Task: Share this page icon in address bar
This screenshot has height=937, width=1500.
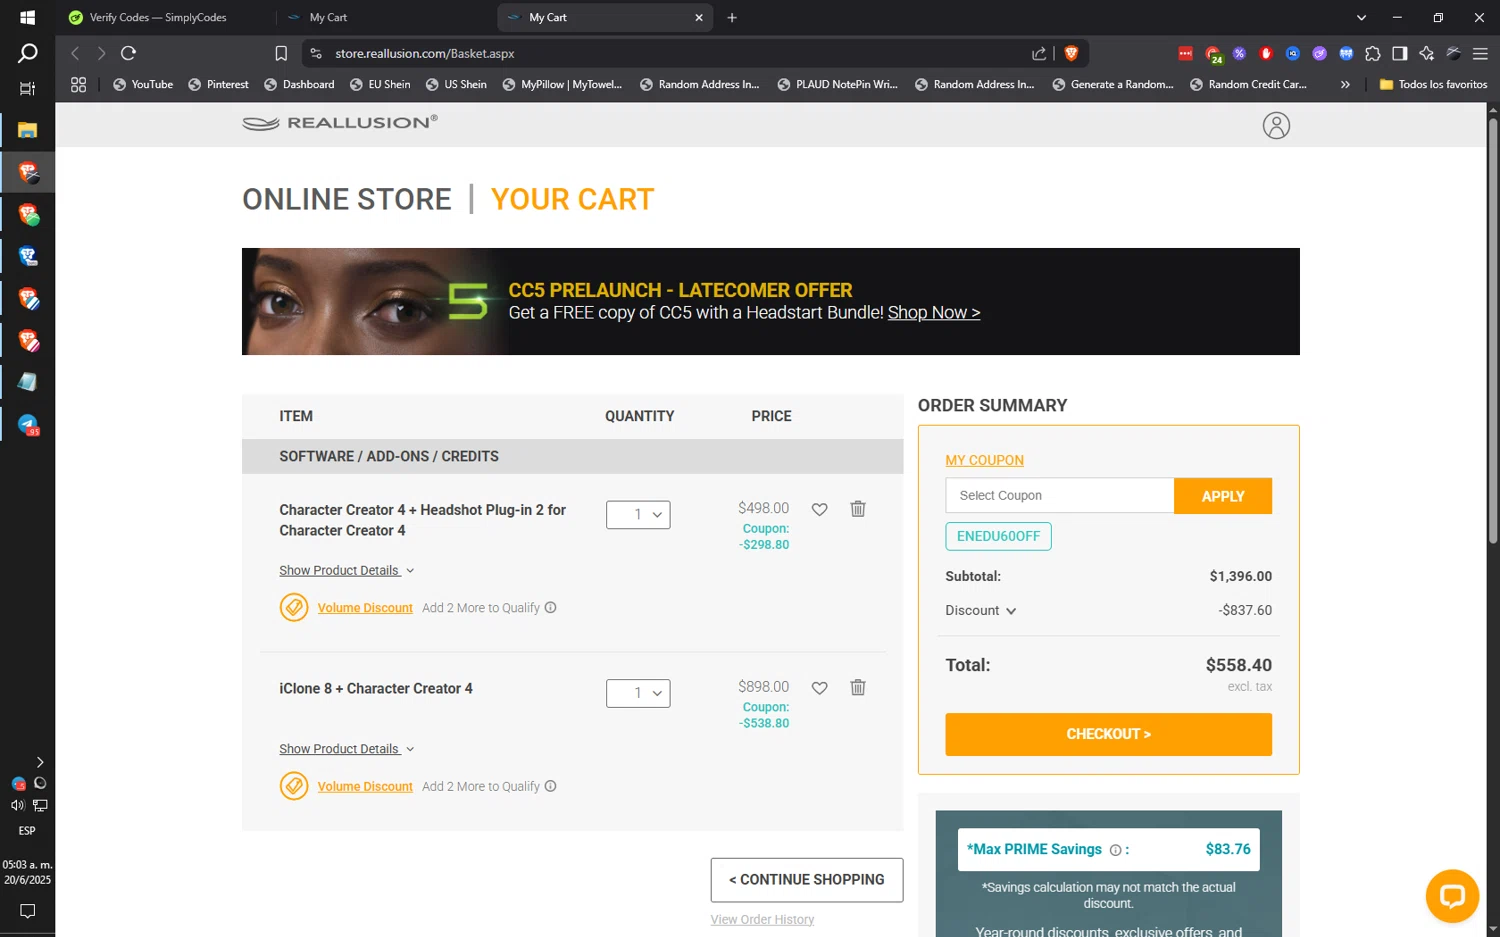Action: coord(1039,53)
